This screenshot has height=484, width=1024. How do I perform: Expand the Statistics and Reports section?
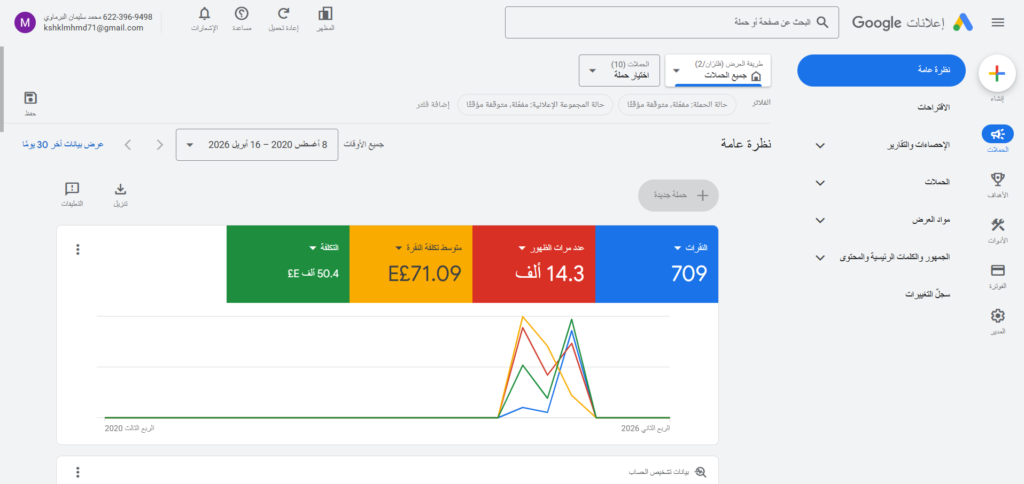tap(820, 145)
